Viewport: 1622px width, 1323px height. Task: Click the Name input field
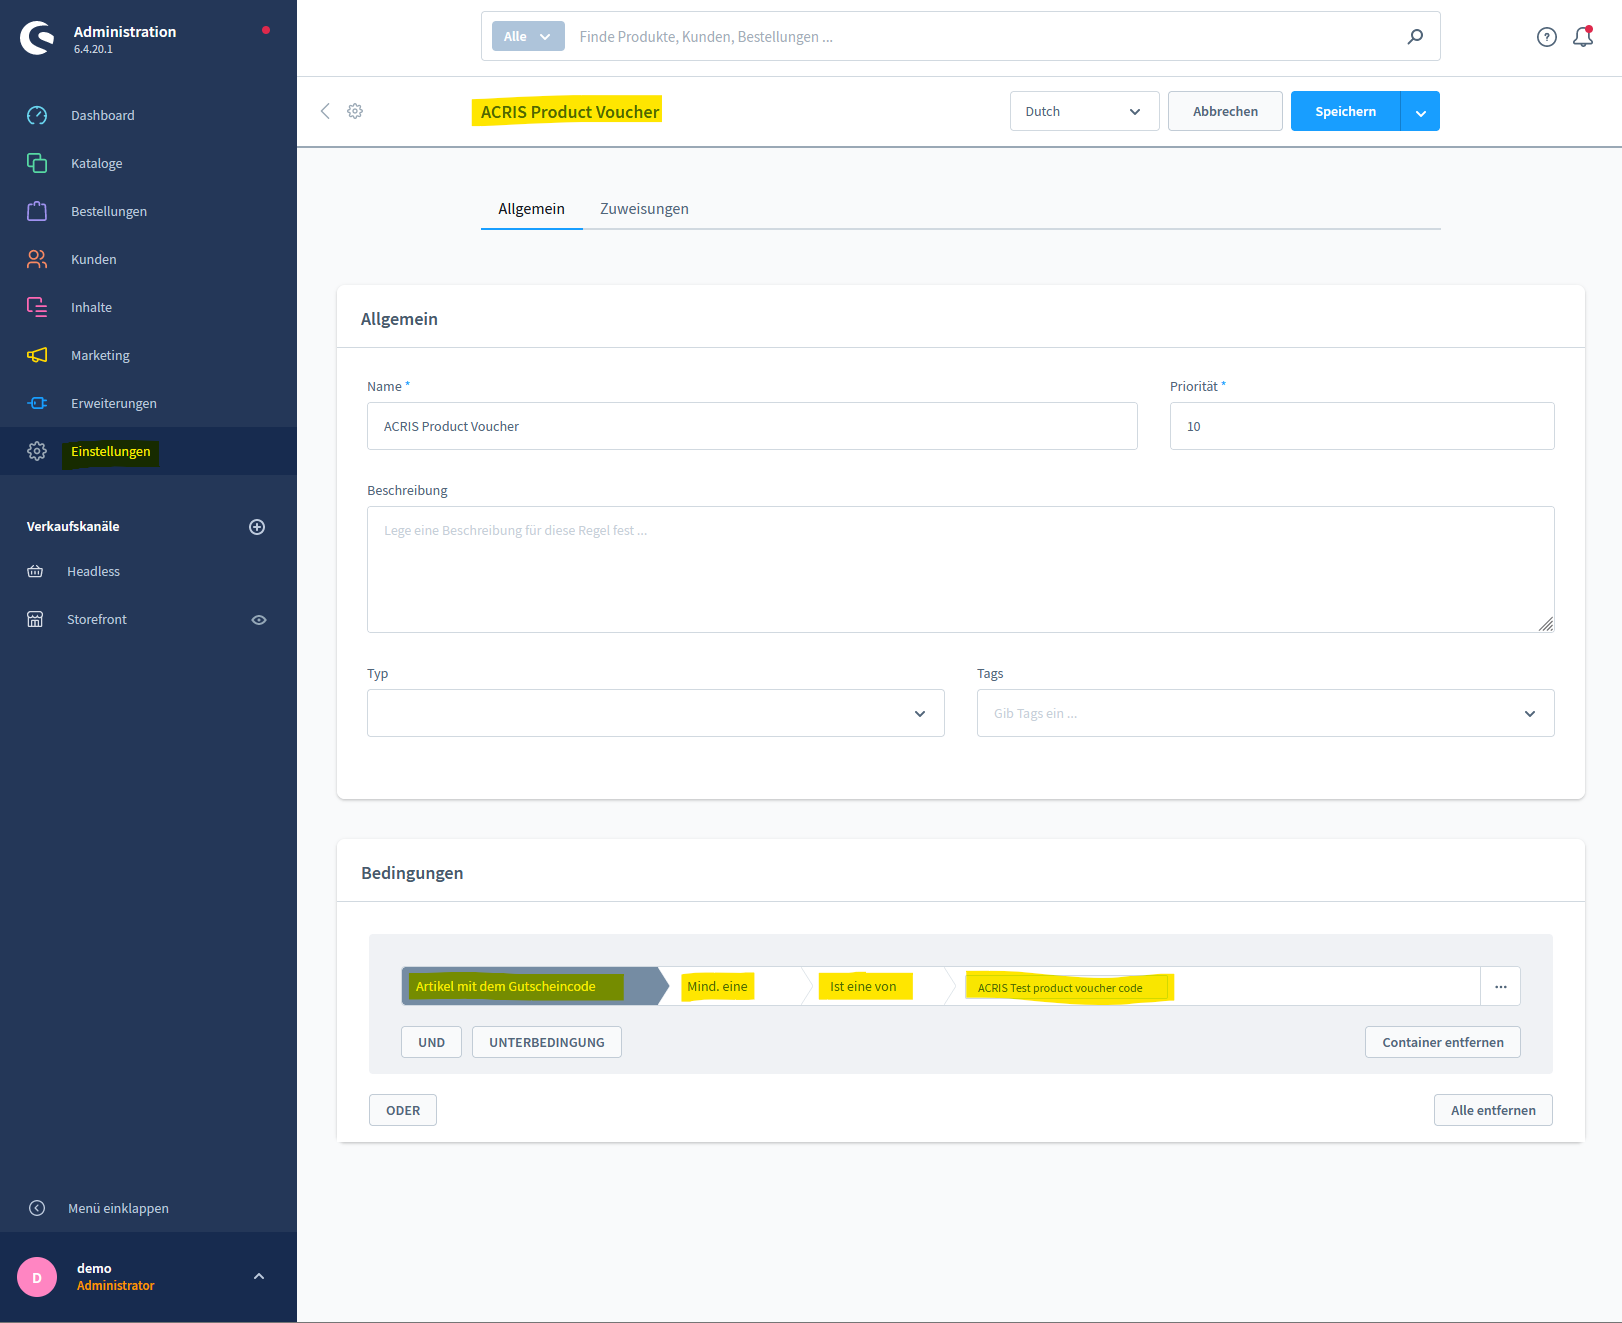click(x=752, y=426)
